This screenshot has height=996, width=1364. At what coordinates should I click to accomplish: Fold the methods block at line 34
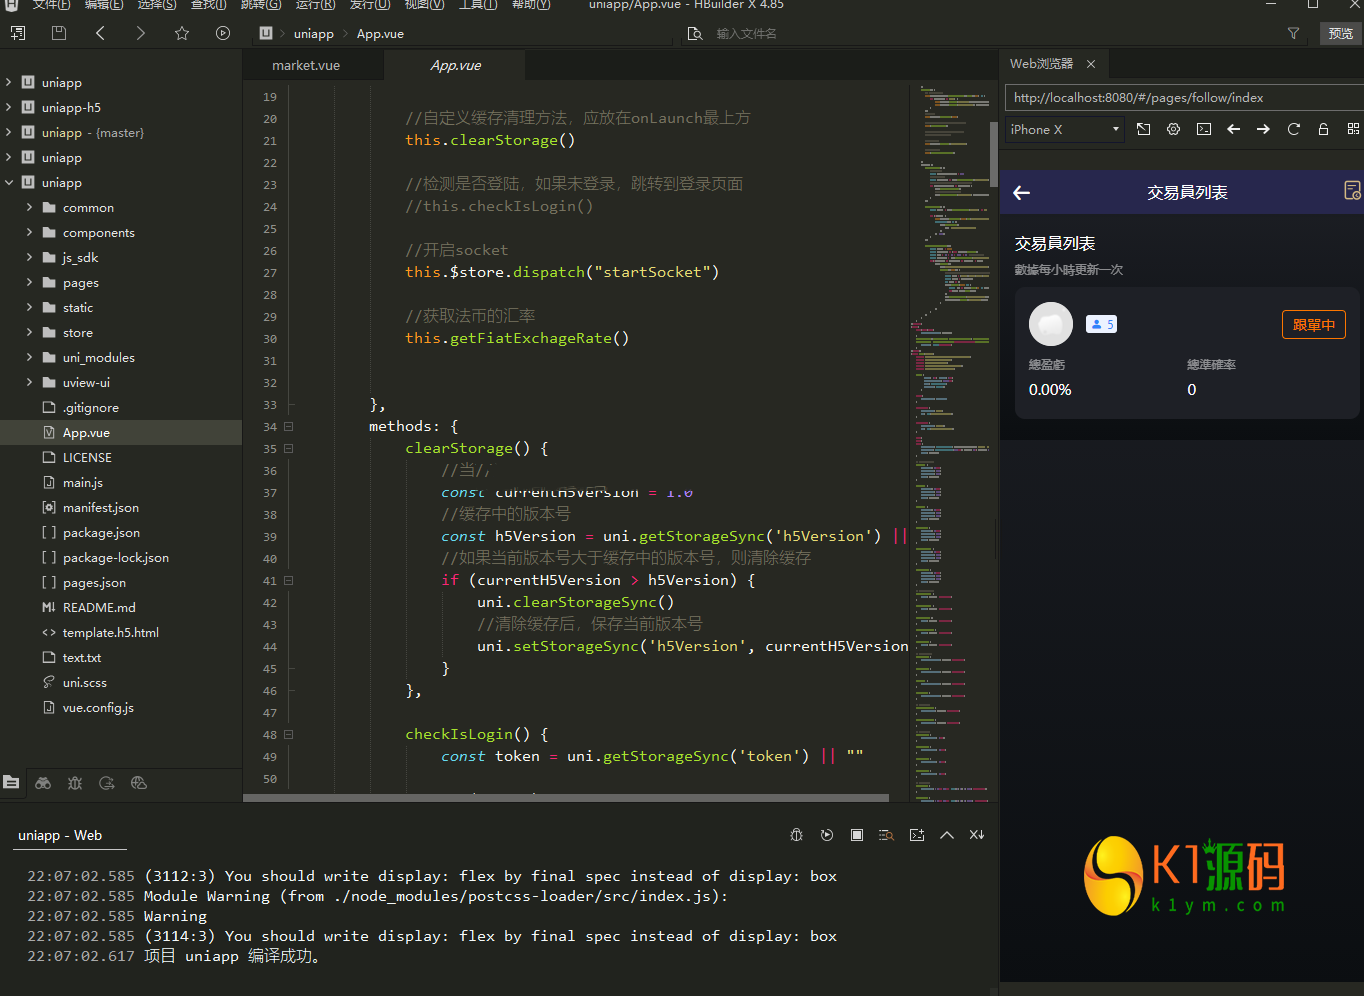point(289,426)
